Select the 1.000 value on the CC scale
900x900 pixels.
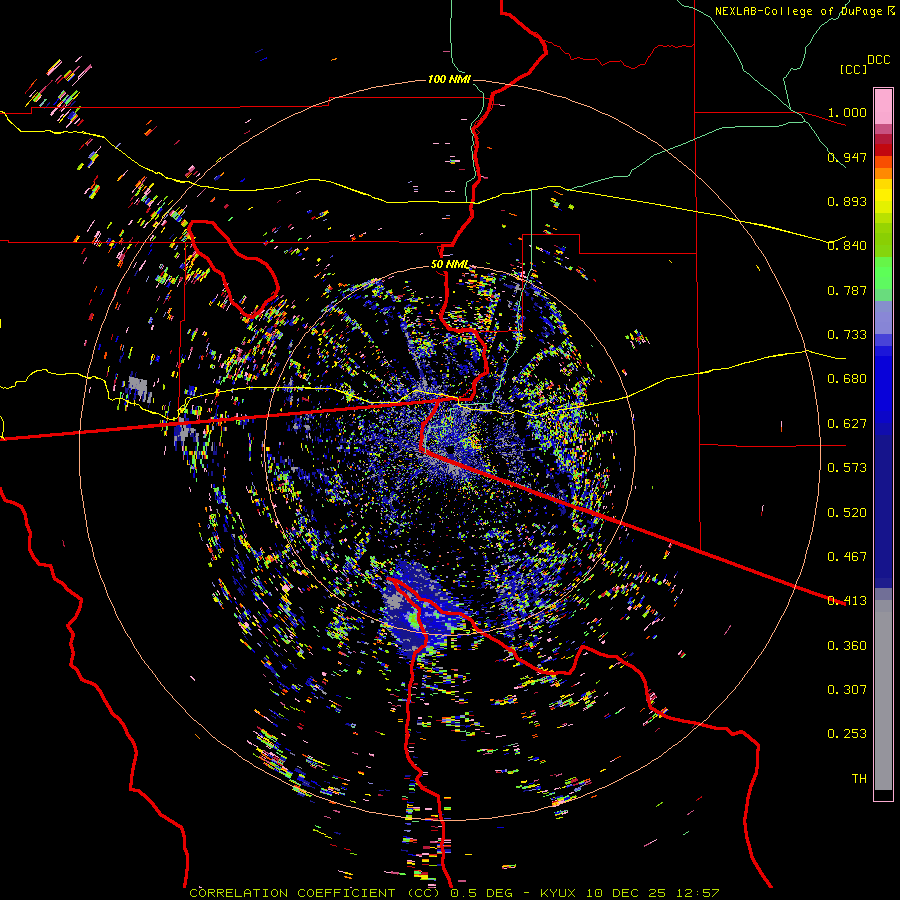click(x=847, y=112)
